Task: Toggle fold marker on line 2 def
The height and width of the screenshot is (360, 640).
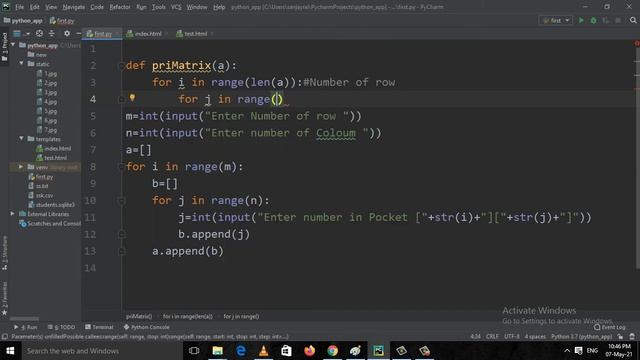Action: coord(121,66)
